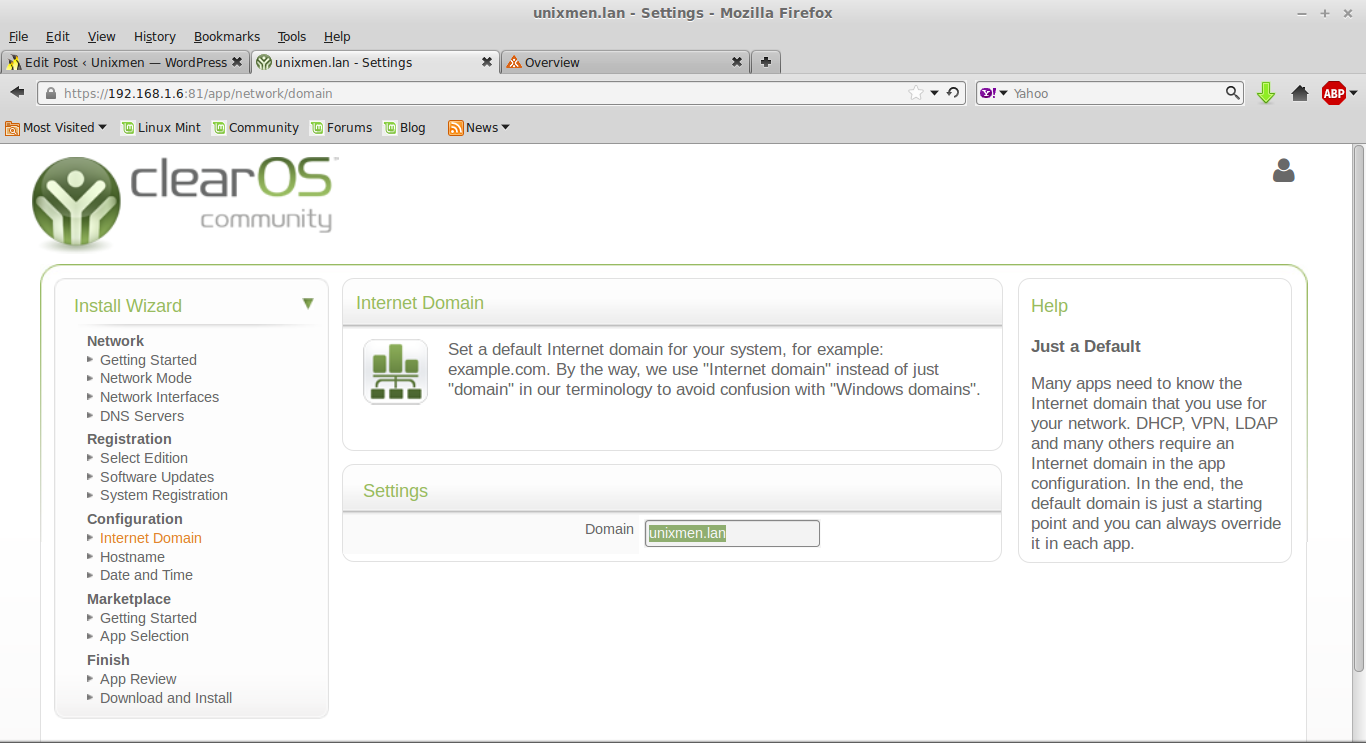The image size is (1366, 743).
Task: Close the Edit Post Unixmen tab
Action: (237, 62)
